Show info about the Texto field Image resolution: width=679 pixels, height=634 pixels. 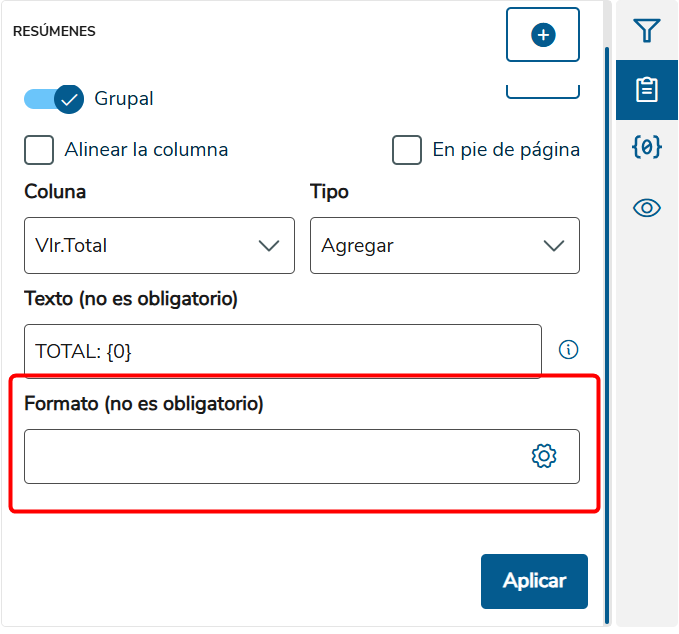point(568,349)
